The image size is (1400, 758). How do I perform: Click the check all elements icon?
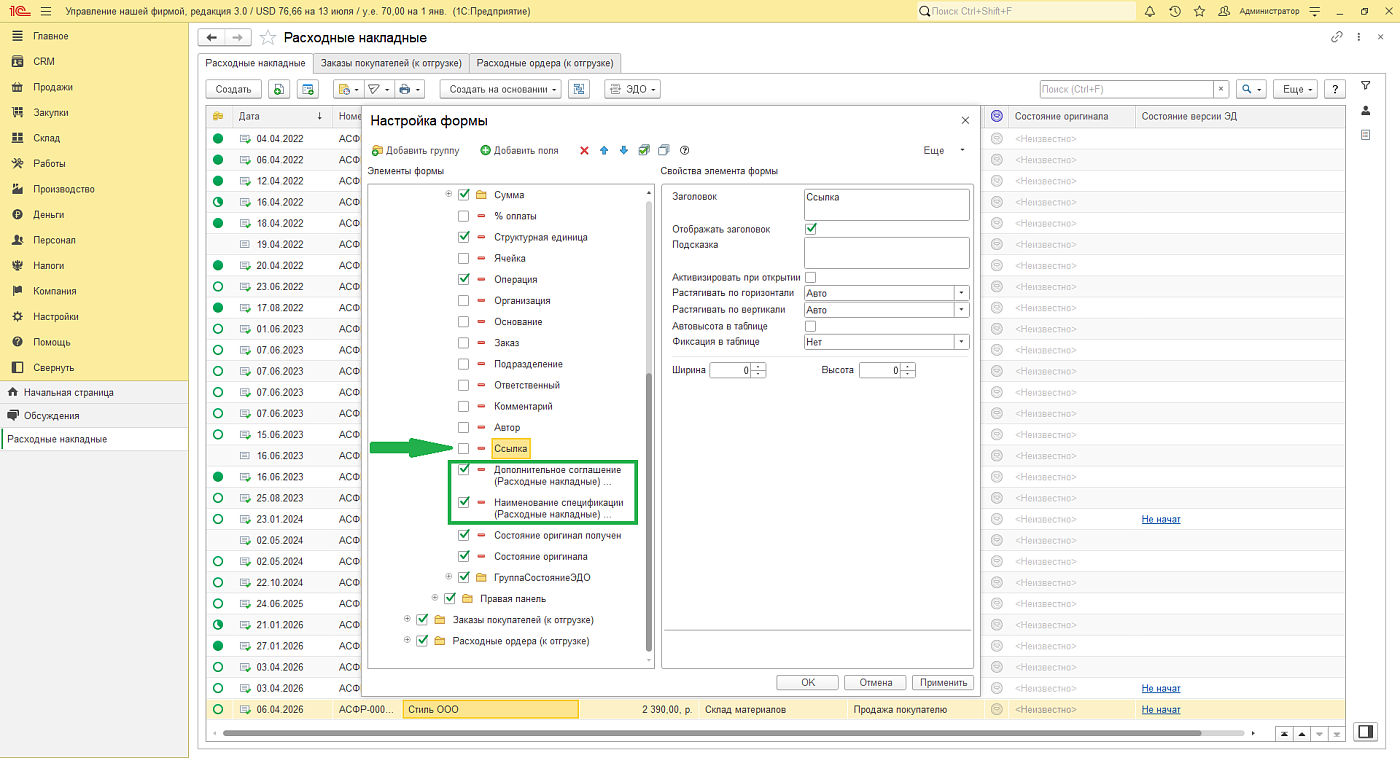[644, 151]
